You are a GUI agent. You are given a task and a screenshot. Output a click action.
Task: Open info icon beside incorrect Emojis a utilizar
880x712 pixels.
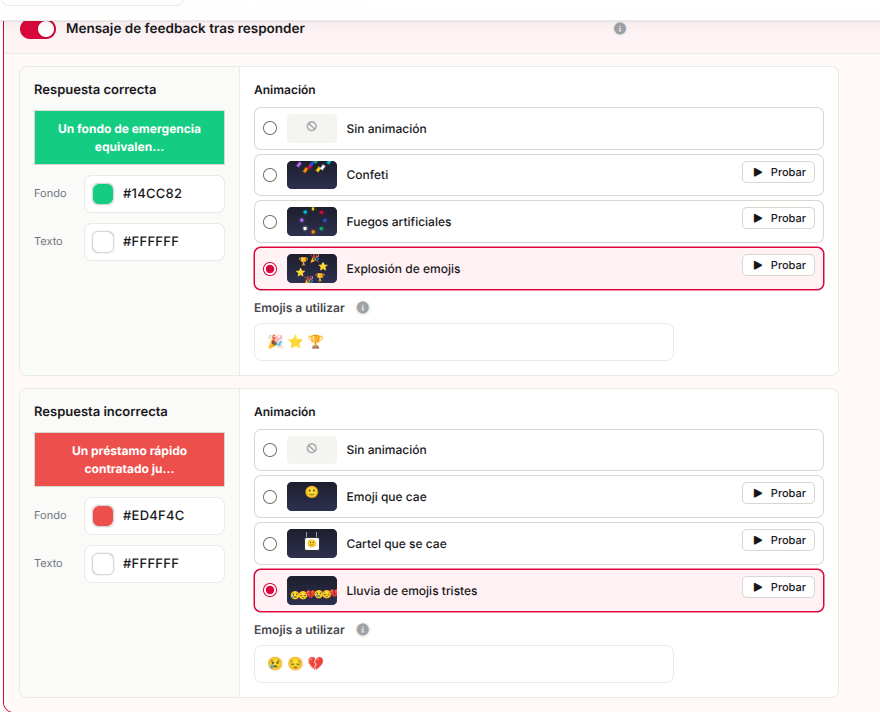click(x=363, y=630)
